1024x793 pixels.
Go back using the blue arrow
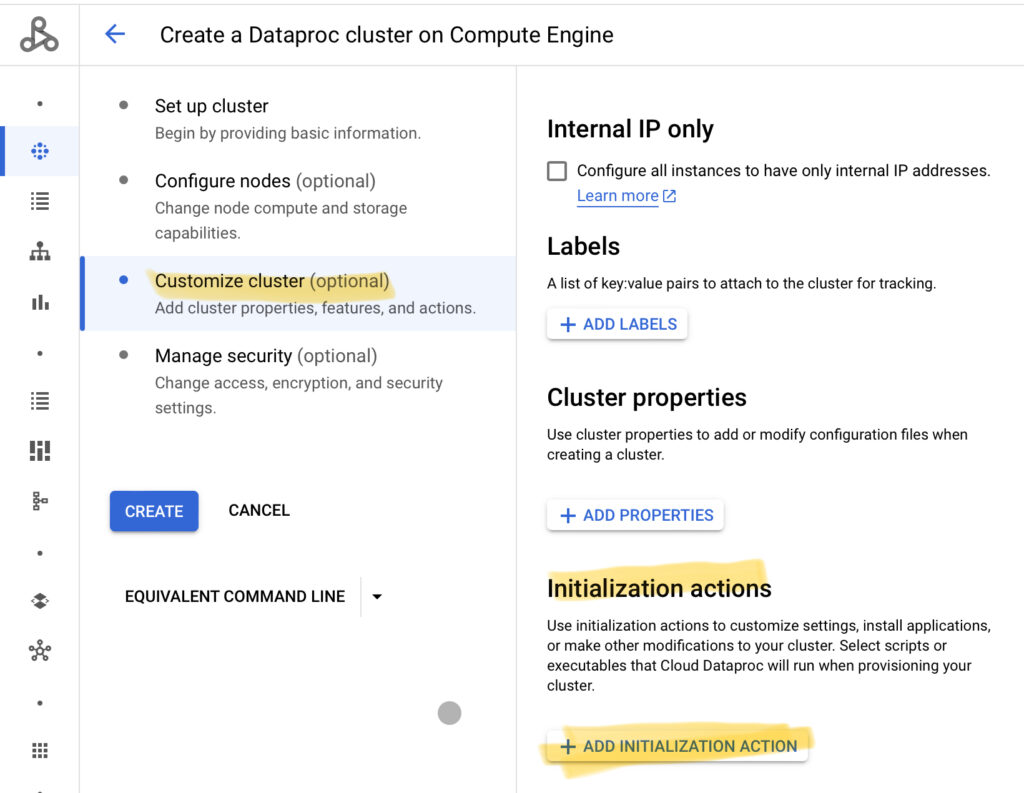[x=115, y=35]
